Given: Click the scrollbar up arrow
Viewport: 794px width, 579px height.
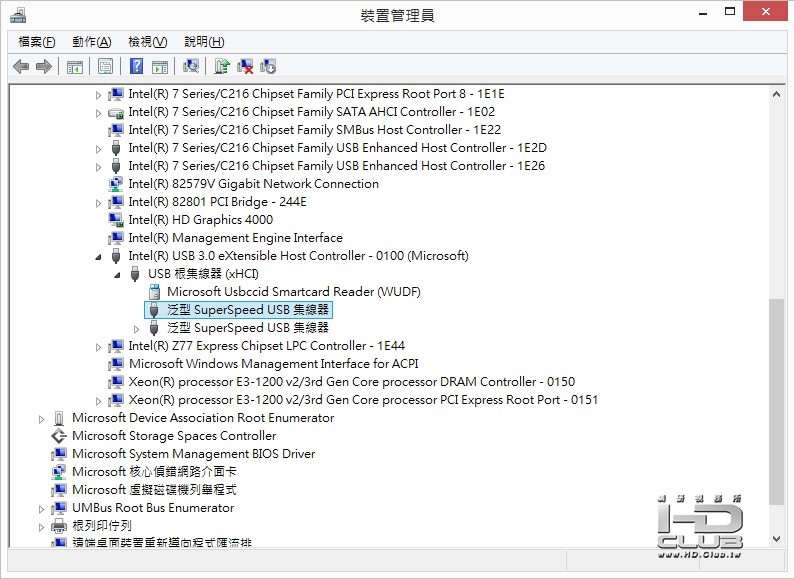Looking at the screenshot, I should click(776, 94).
